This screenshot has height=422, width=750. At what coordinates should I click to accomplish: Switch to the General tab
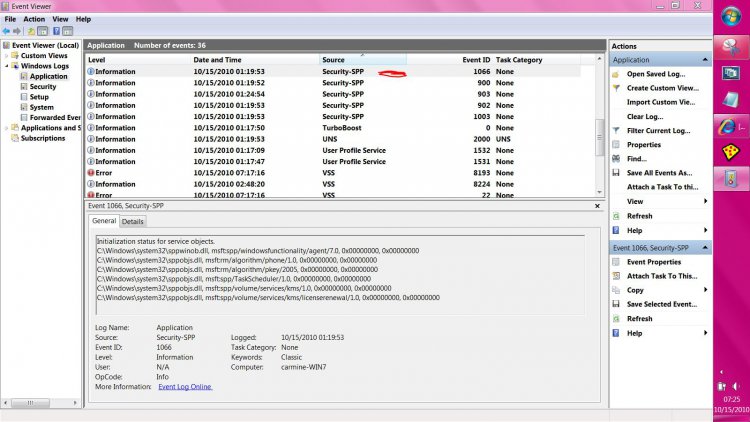104,221
